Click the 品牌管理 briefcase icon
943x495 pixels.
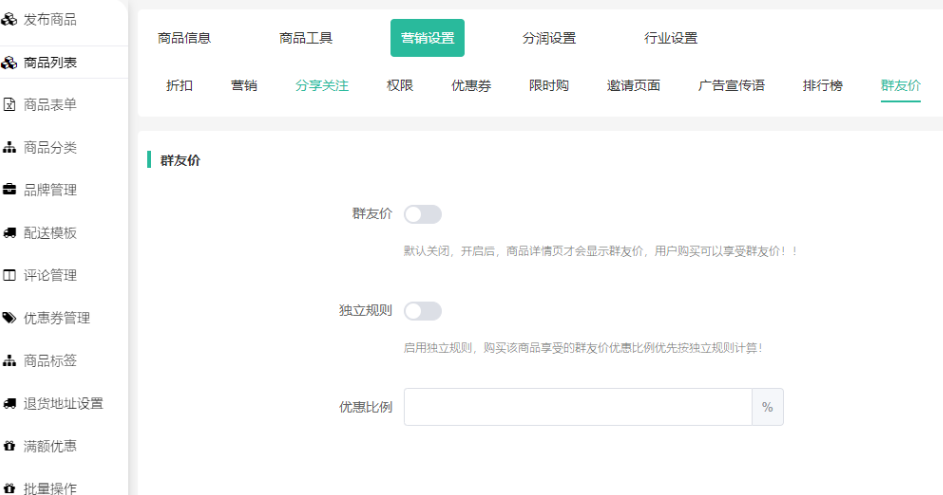click(9, 190)
